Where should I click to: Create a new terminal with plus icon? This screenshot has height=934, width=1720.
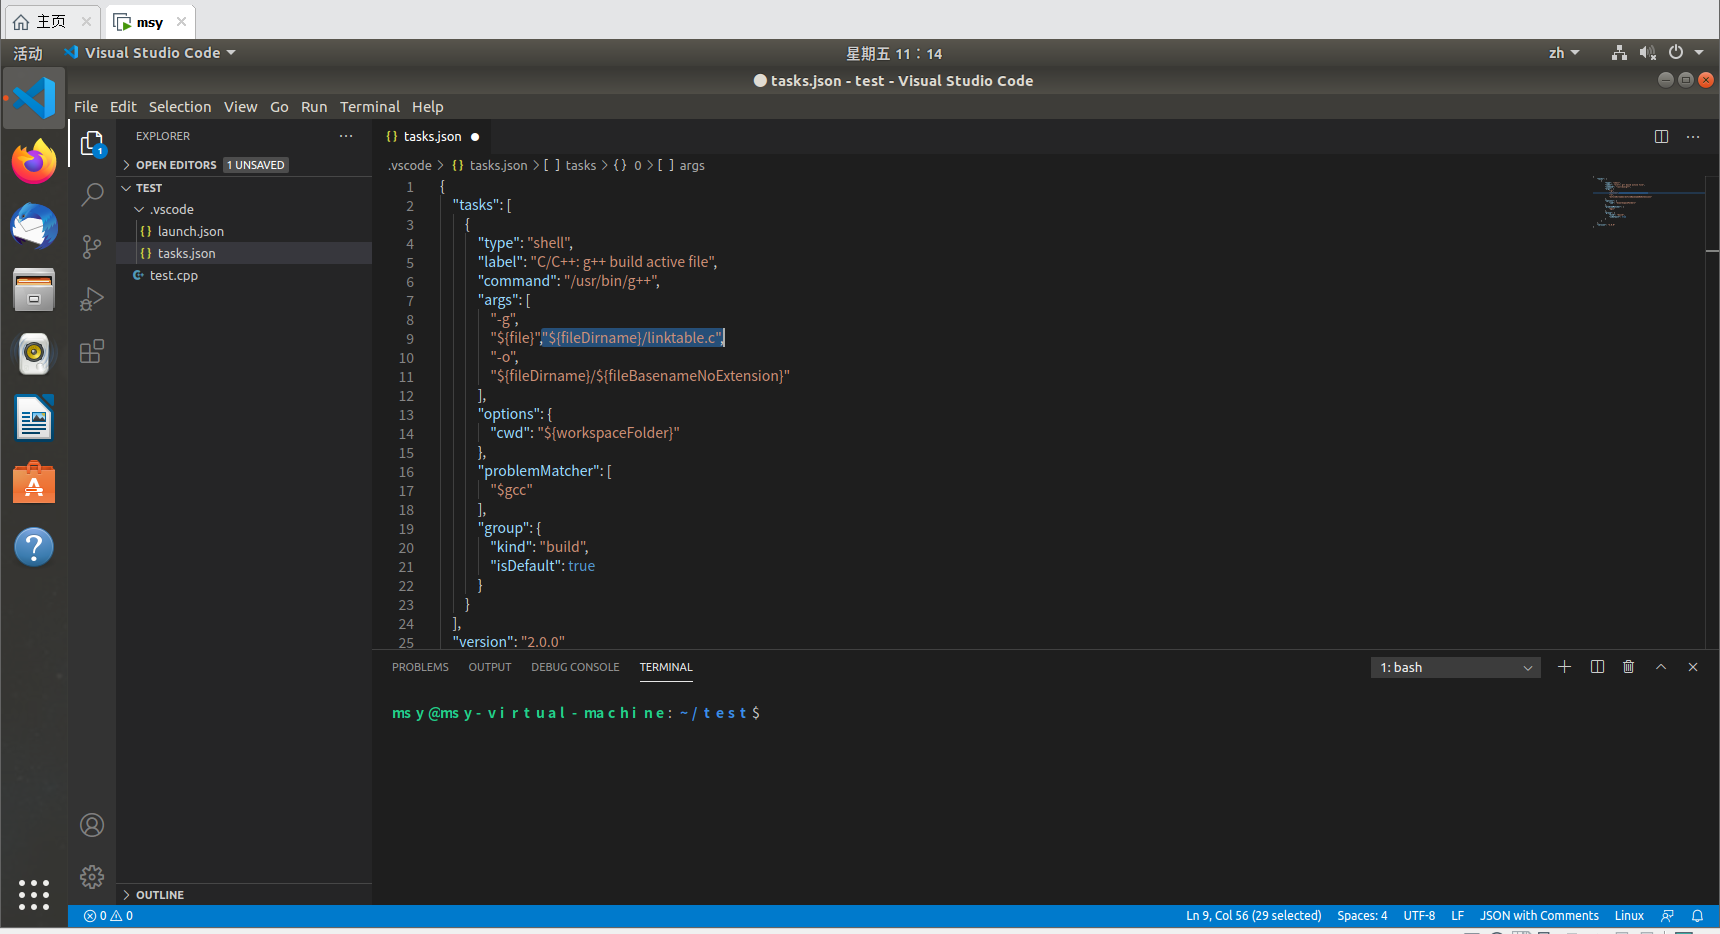(1565, 667)
